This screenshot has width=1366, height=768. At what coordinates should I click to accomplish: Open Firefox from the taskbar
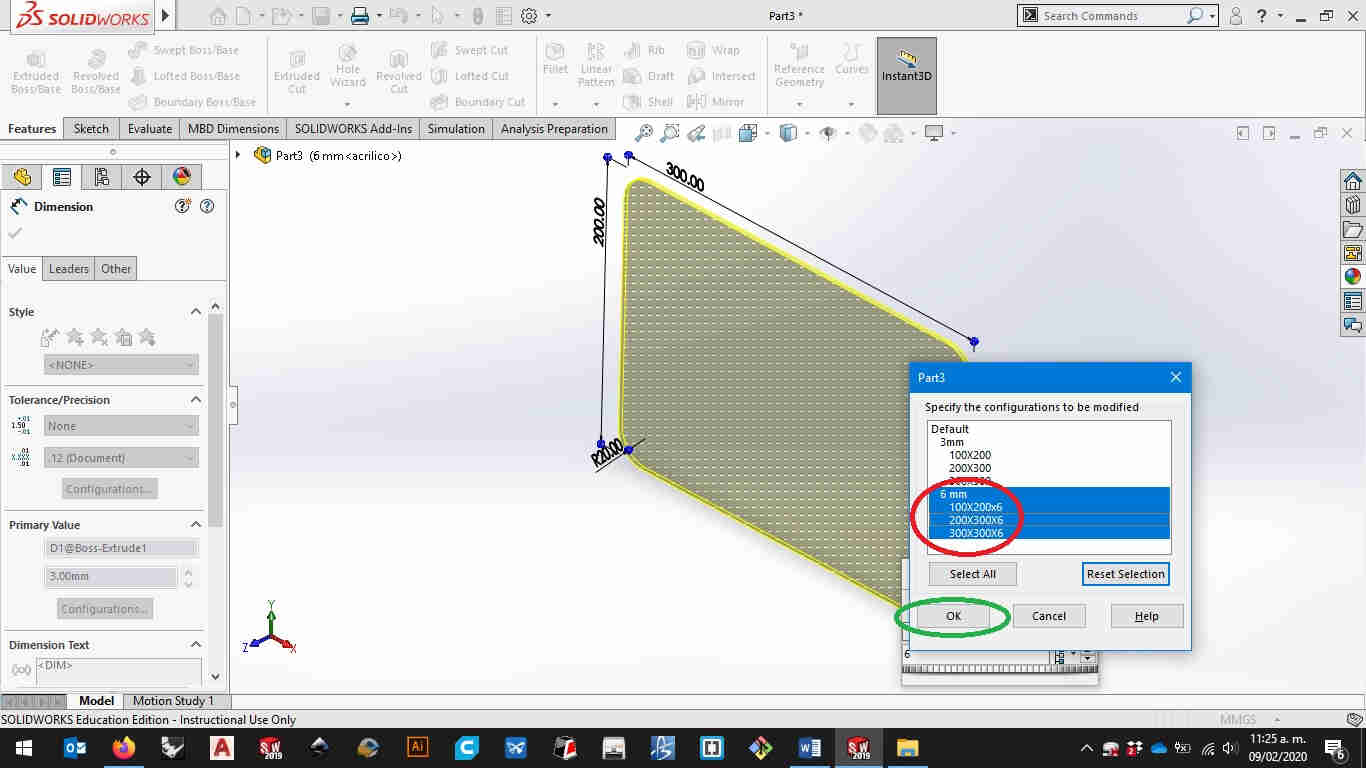click(124, 748)
